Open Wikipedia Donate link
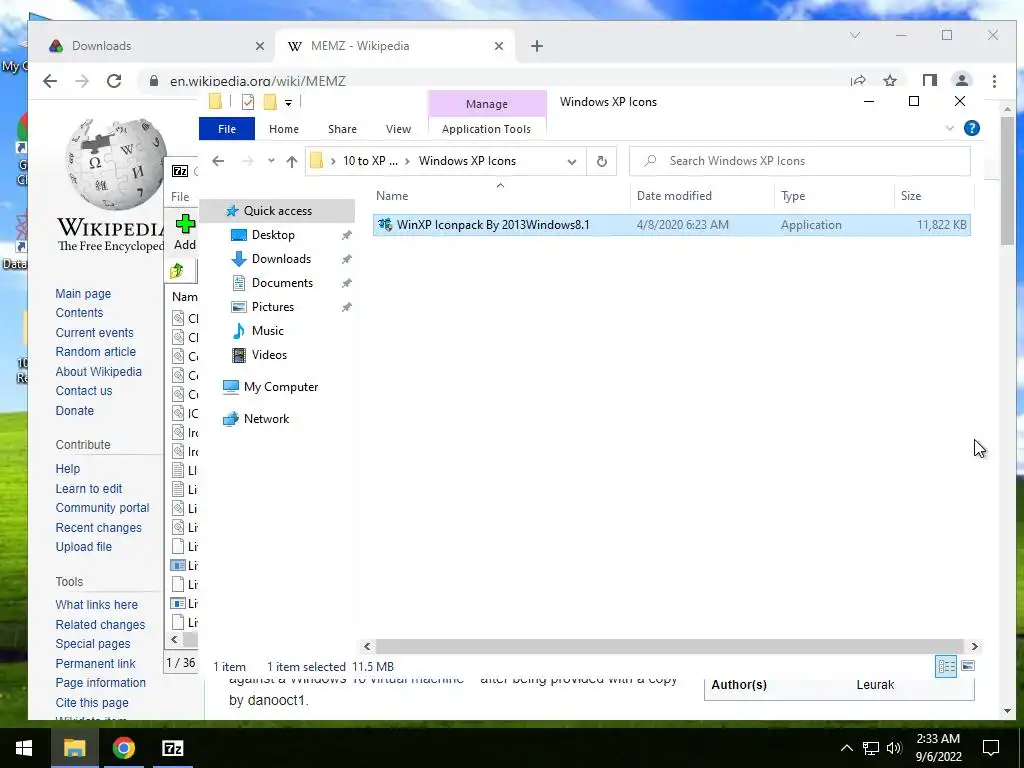 (74, 411)
